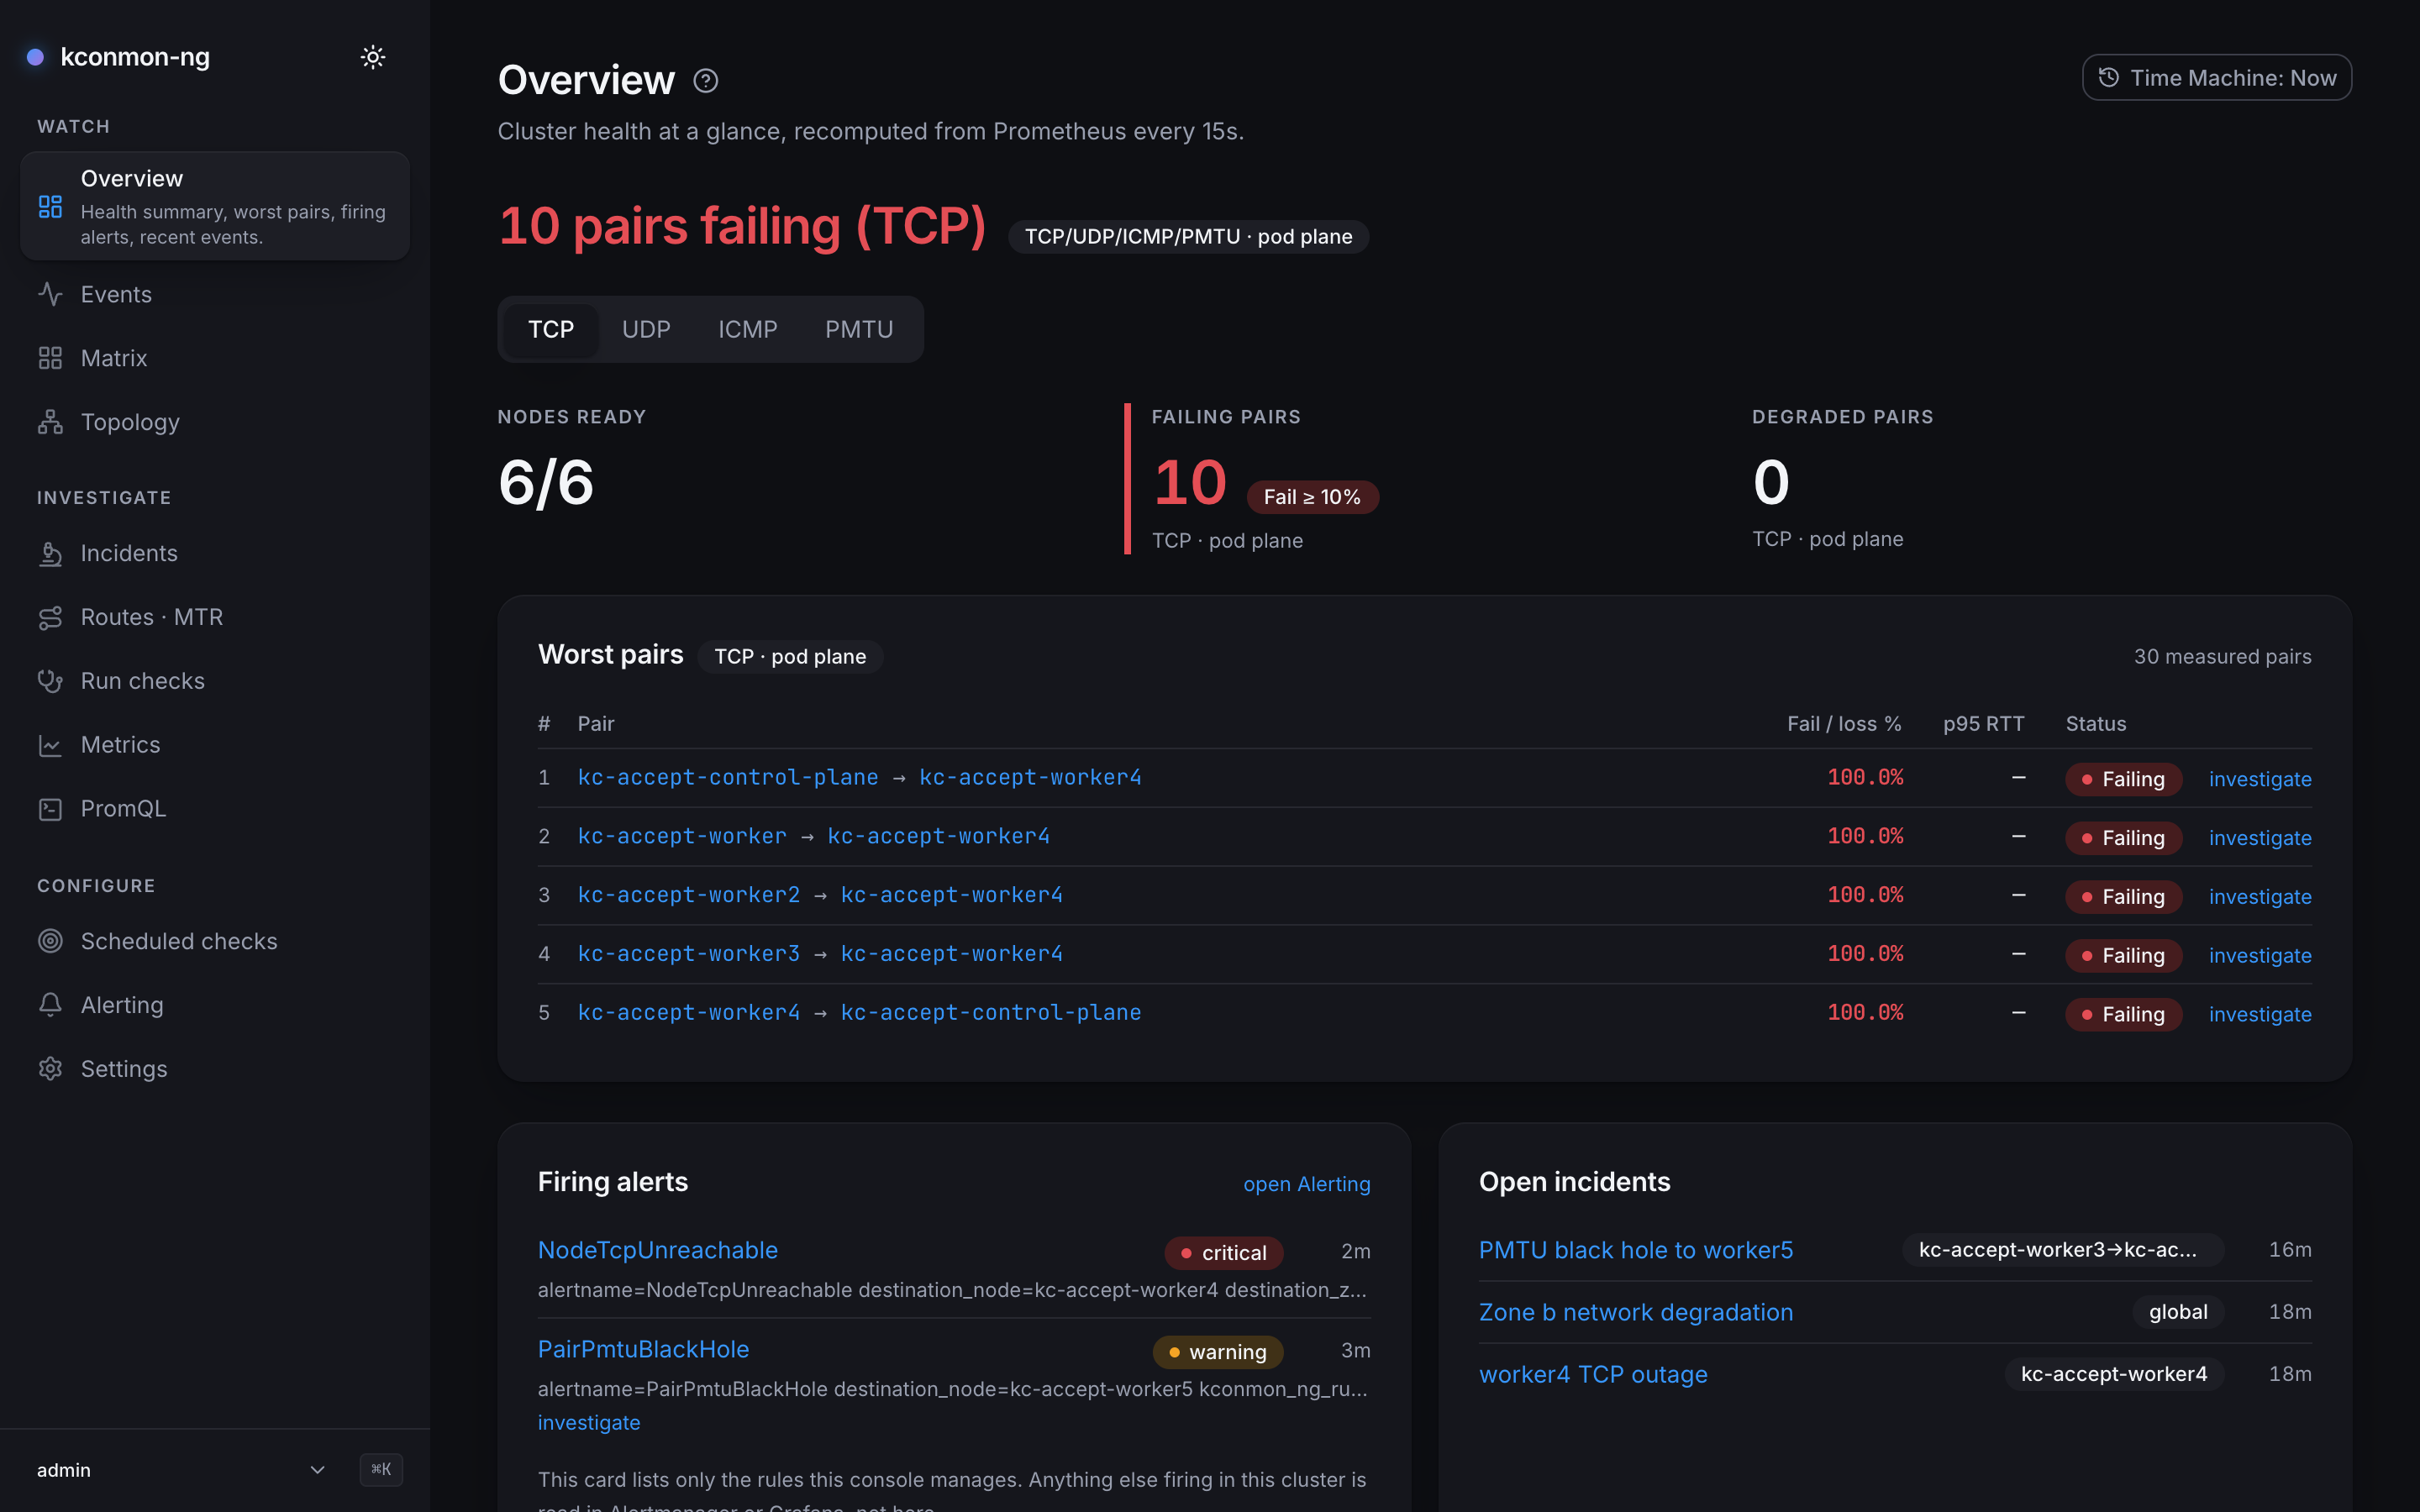Click the kconmon-ng logo dot
Image resolution: width=2420 pixels, height=1512 pixels.
coord(35,57)
